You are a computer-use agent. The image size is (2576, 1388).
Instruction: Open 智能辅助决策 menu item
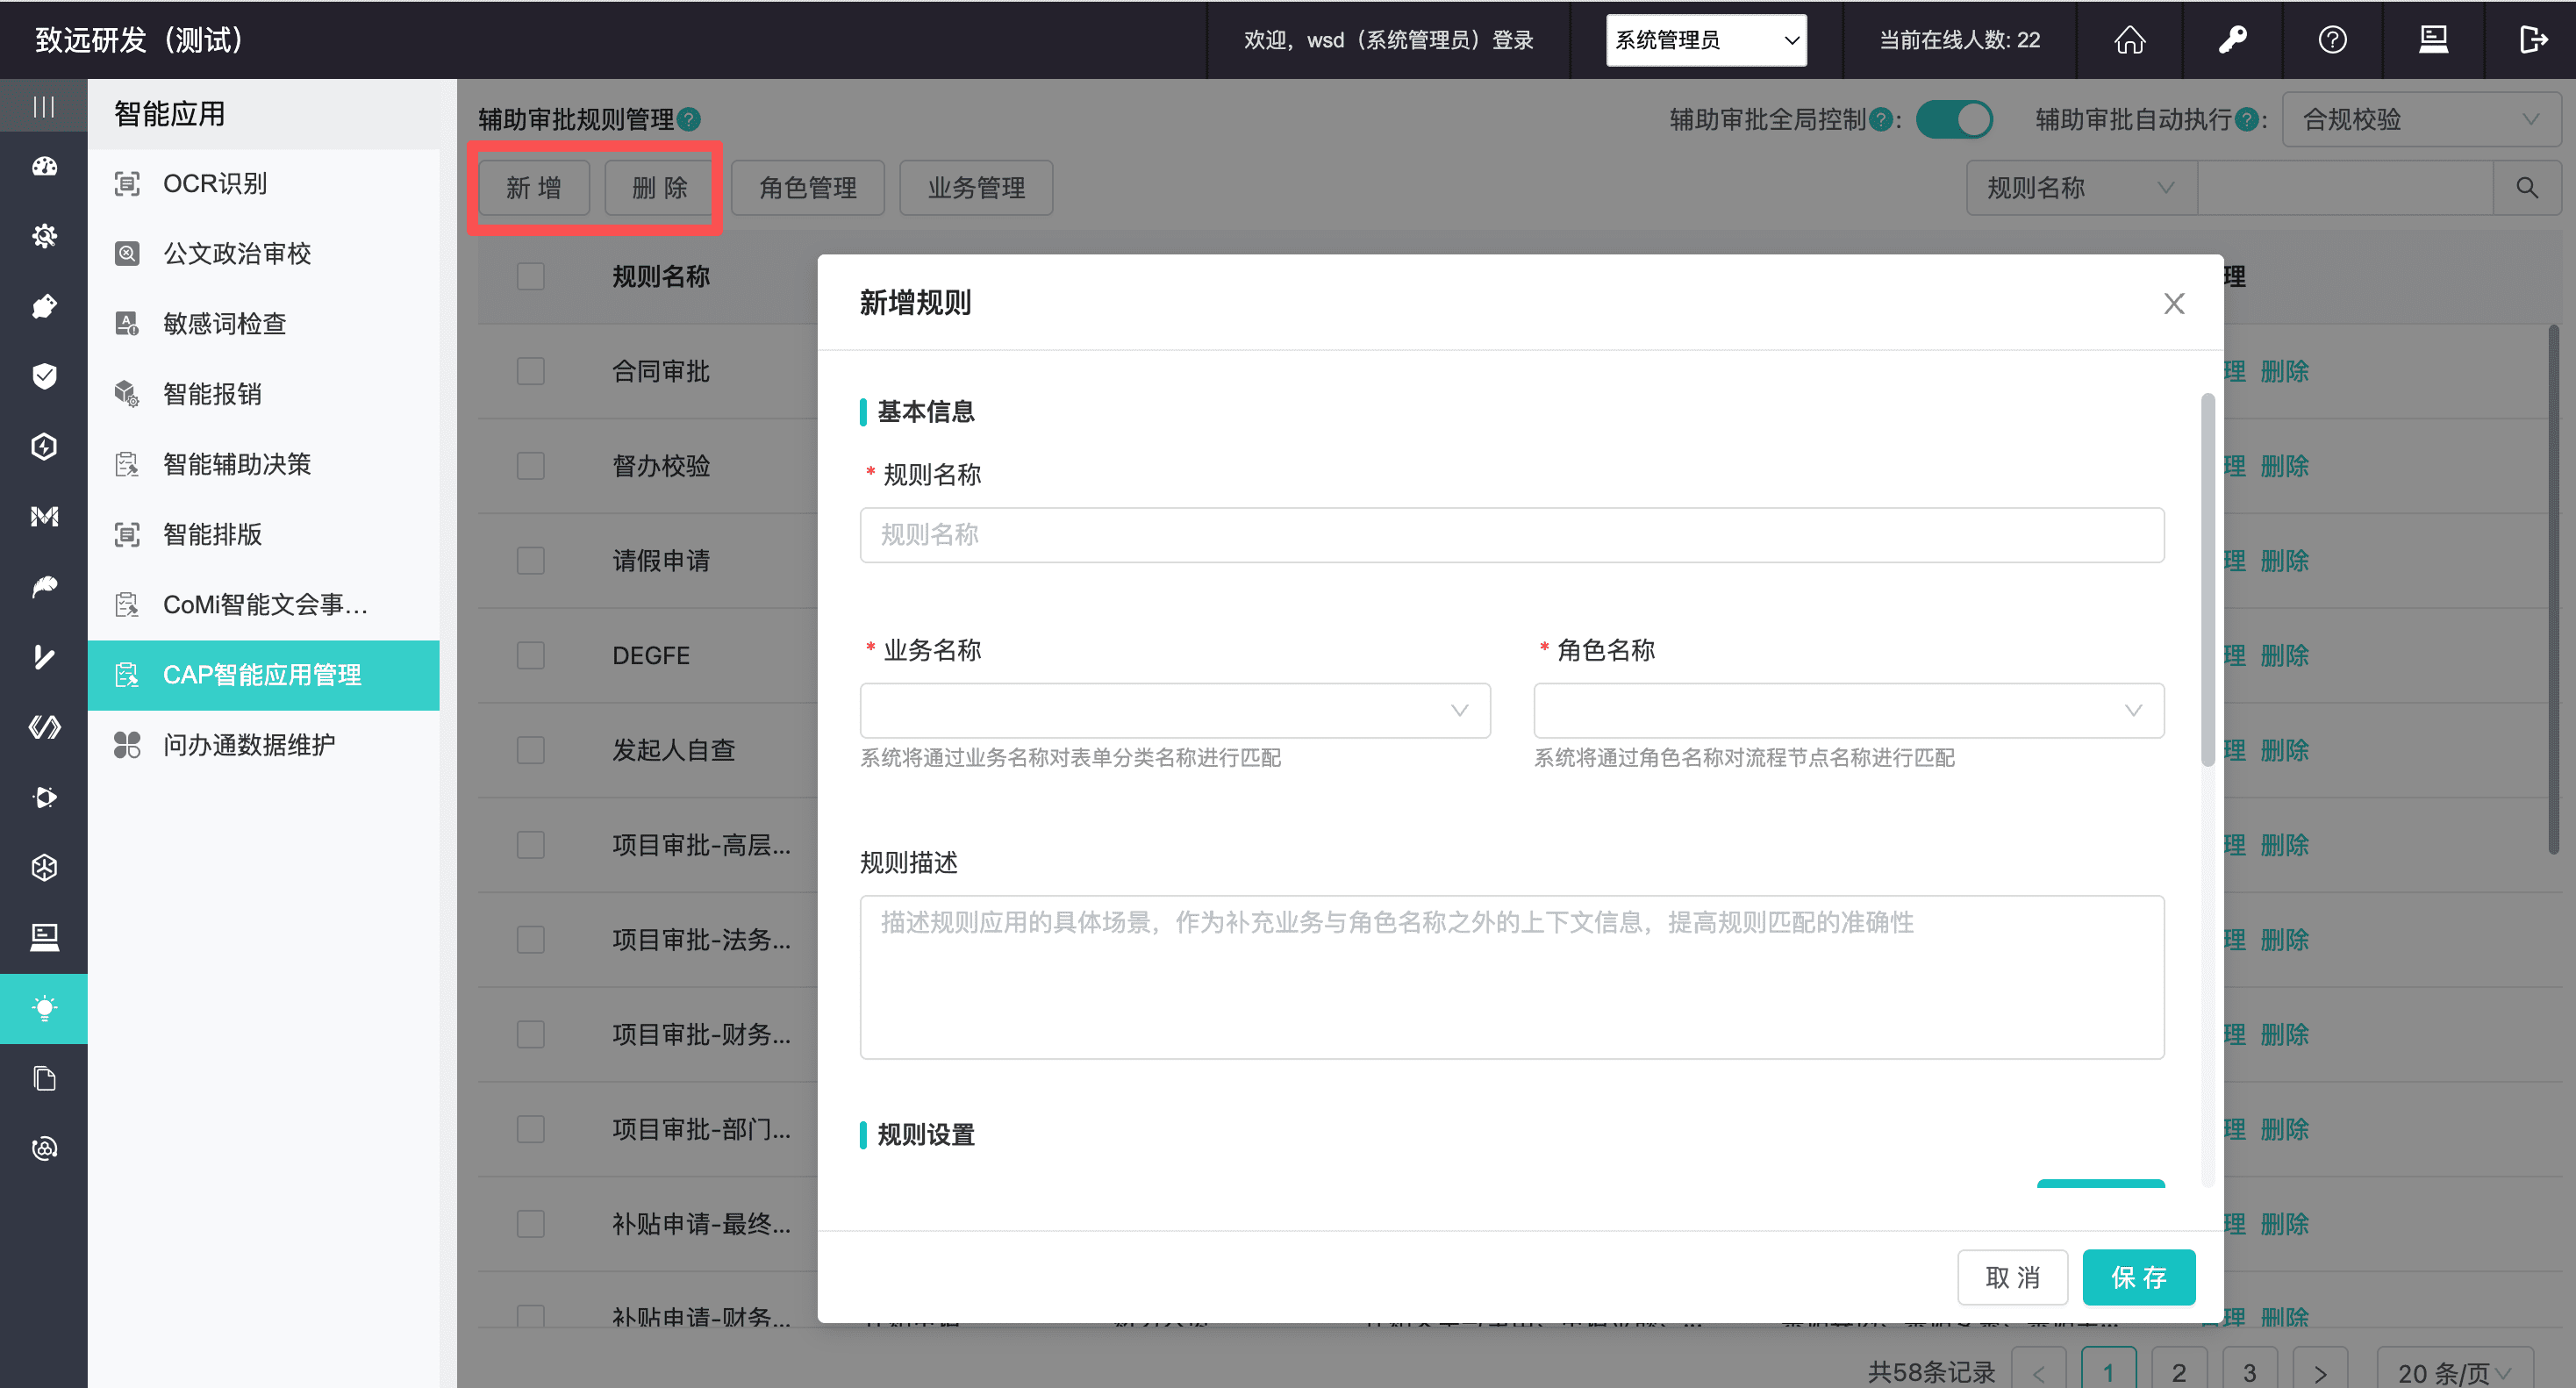coord(264,464)
